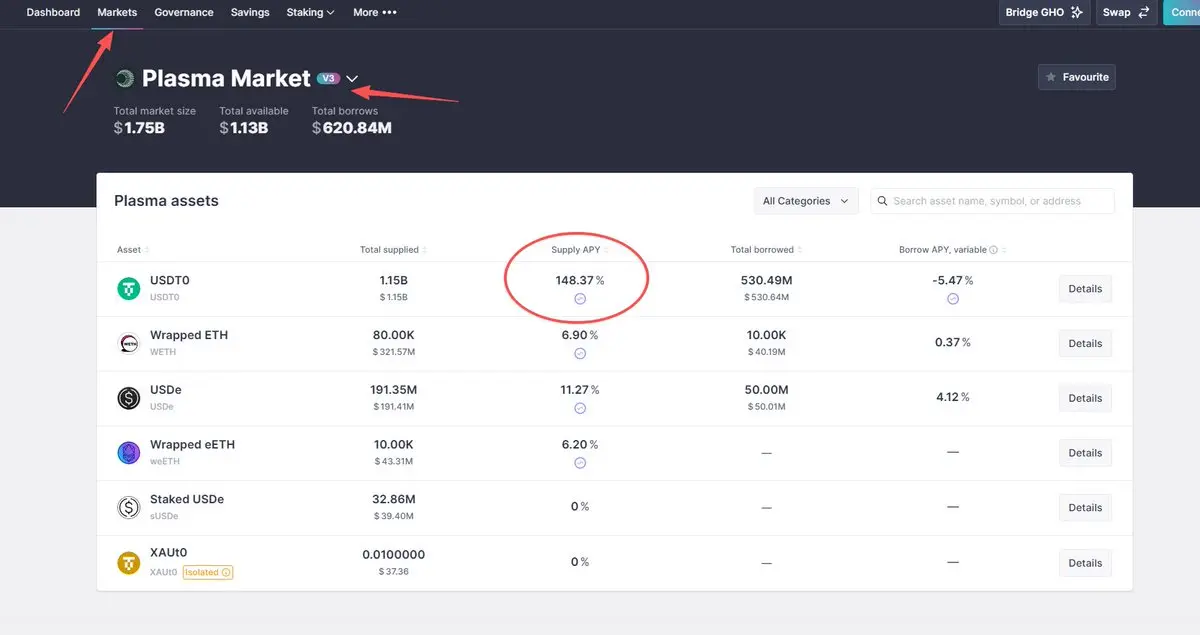Click total borrows $620.84M

(x=352, y=128)
